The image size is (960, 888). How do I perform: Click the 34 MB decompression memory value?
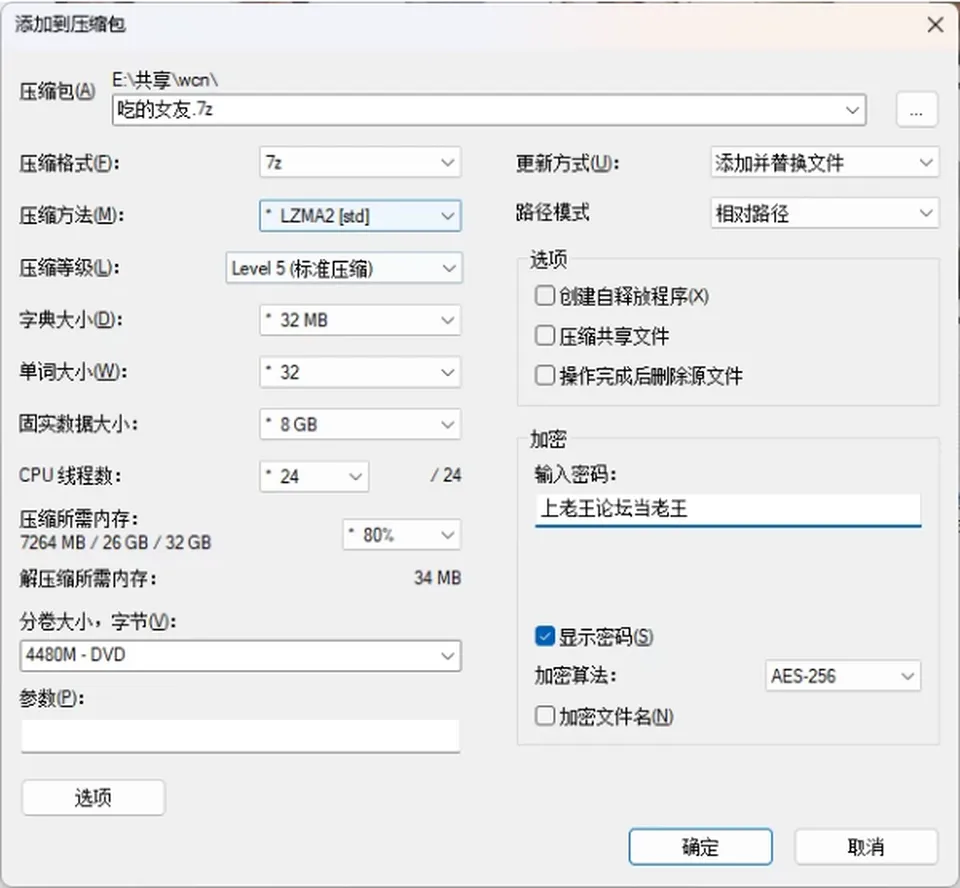[438, 578]
